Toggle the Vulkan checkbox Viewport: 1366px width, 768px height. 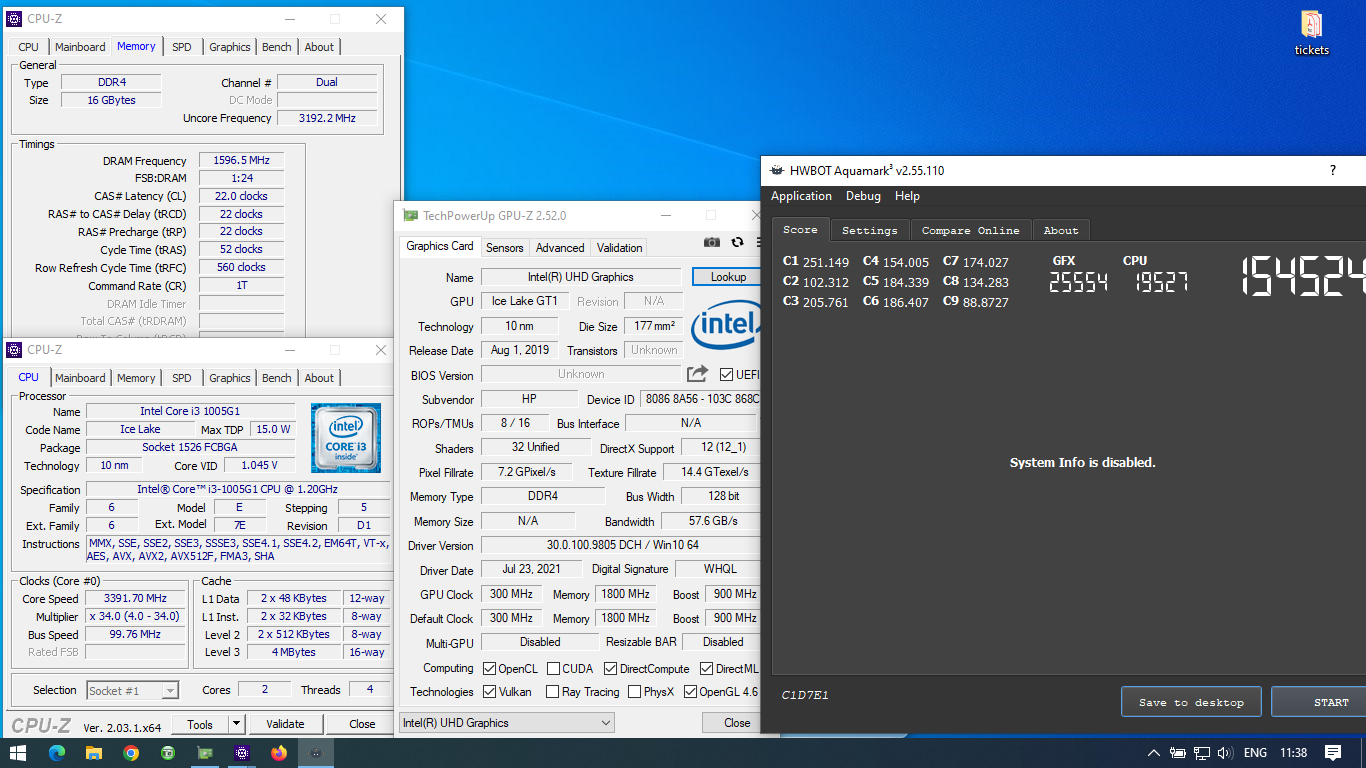pos(490,692)
